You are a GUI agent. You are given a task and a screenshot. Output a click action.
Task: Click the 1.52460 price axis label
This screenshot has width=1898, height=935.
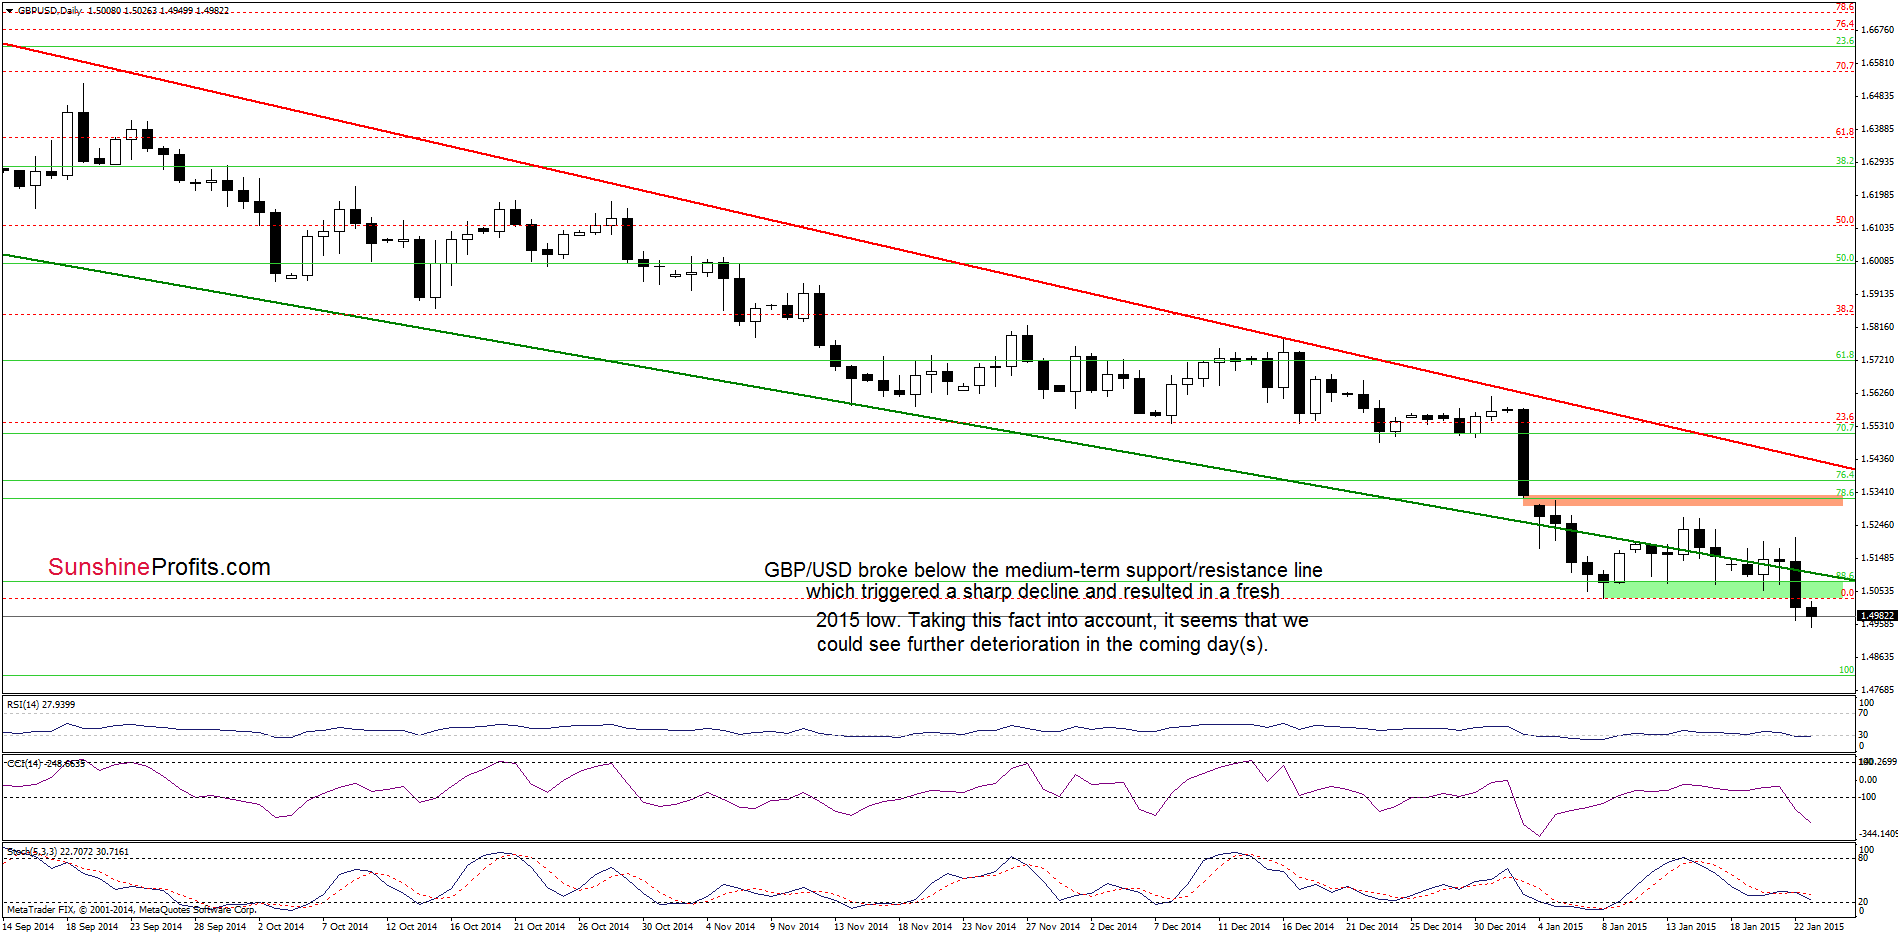[x=1878, y=525]
